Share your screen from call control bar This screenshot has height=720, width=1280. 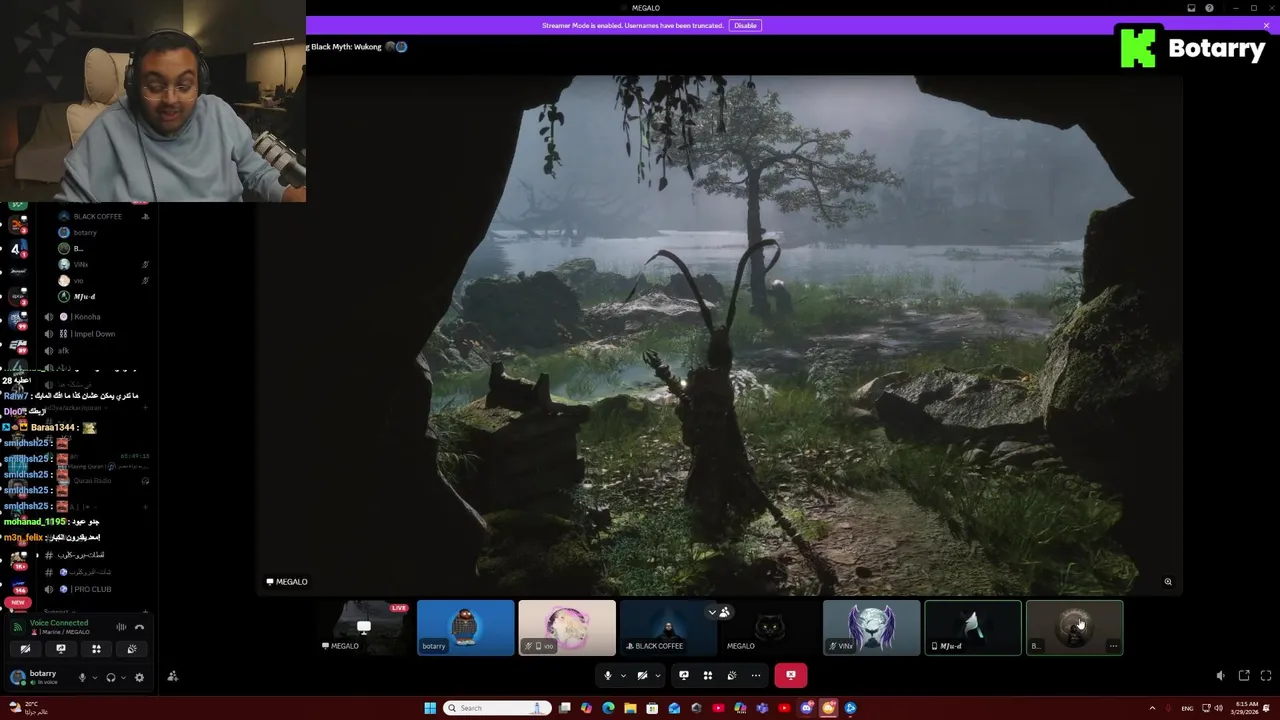tap(684, 675)
